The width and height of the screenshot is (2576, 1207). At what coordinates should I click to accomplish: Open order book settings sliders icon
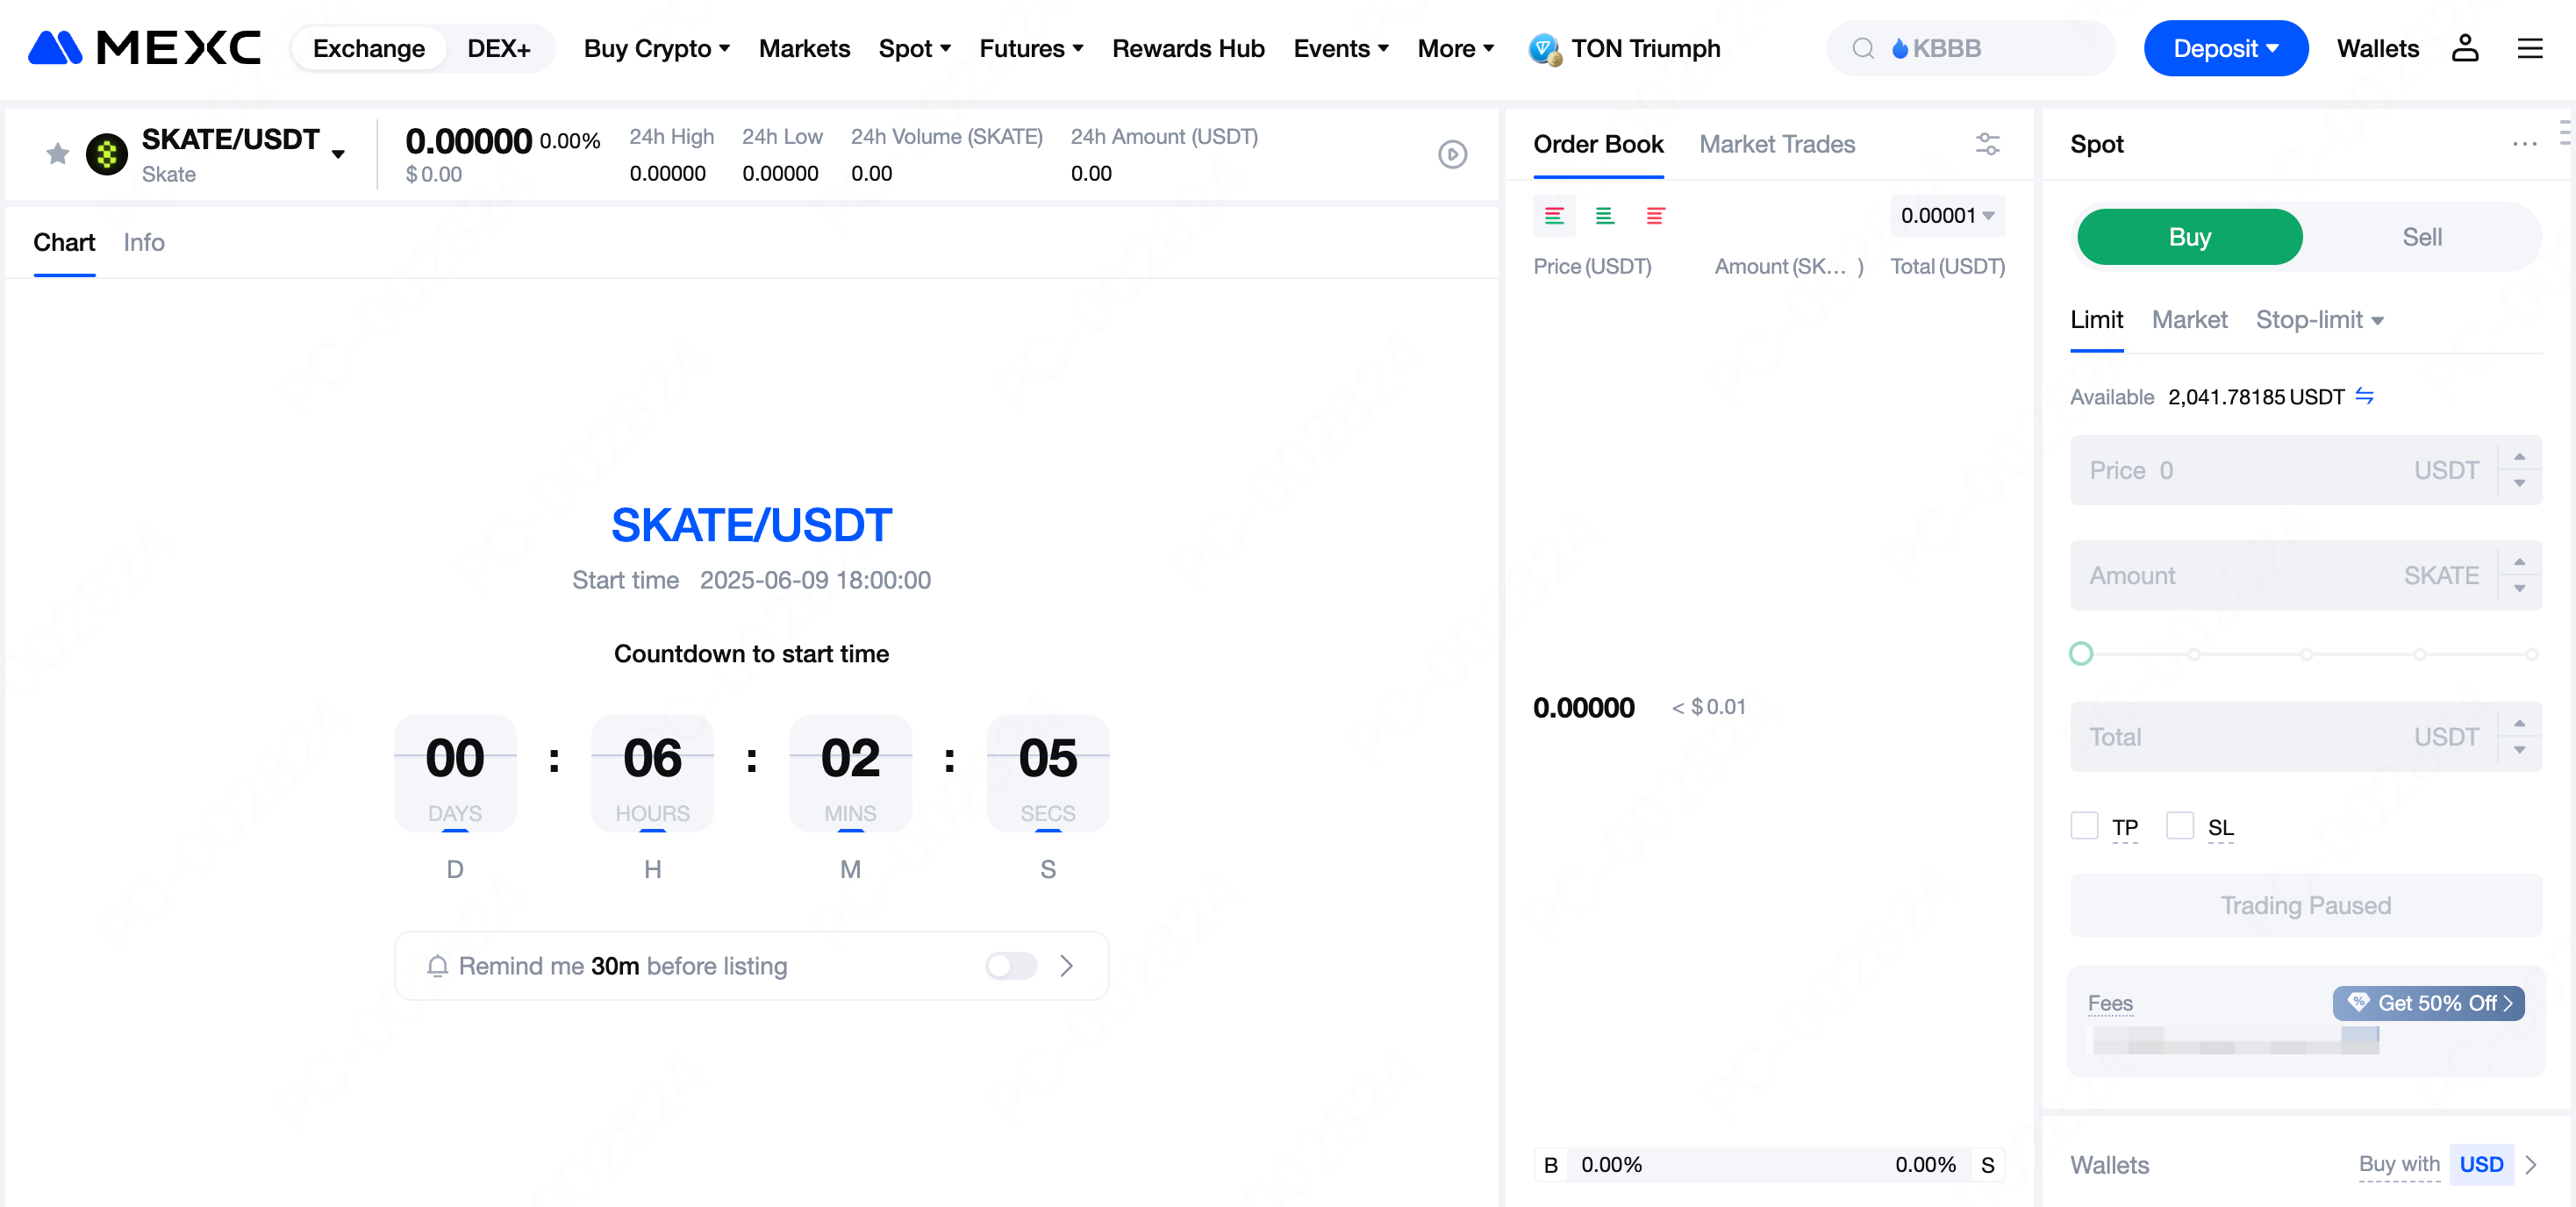point(1987,144)
